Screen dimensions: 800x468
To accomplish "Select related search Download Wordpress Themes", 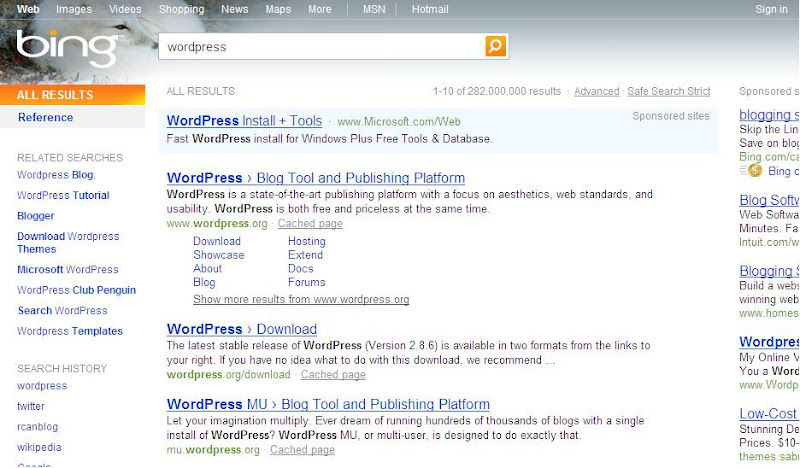I will tap(68, 243).
